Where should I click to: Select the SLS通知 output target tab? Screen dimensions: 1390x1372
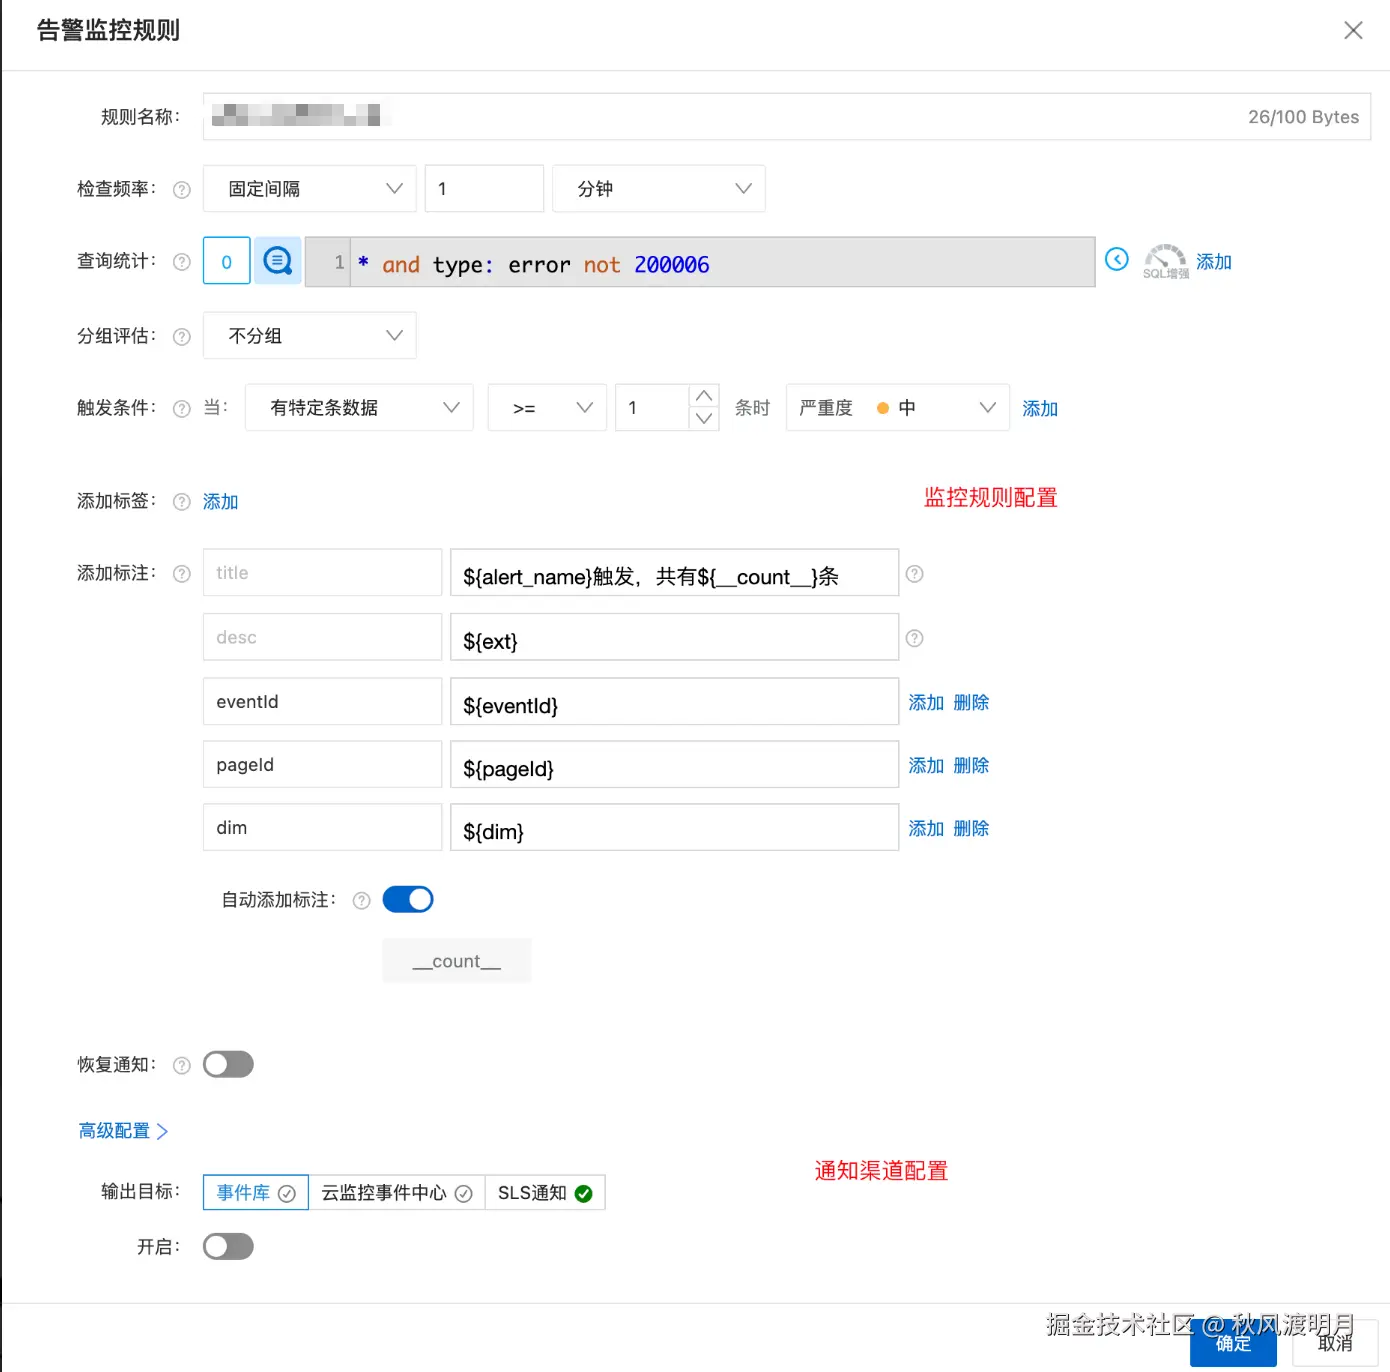click(x=545, y=1193)
